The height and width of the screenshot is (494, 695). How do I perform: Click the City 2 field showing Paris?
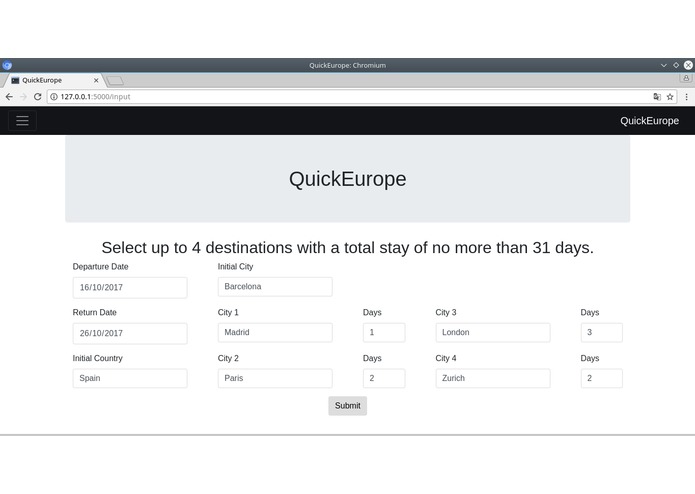click(x=275, y=378)
